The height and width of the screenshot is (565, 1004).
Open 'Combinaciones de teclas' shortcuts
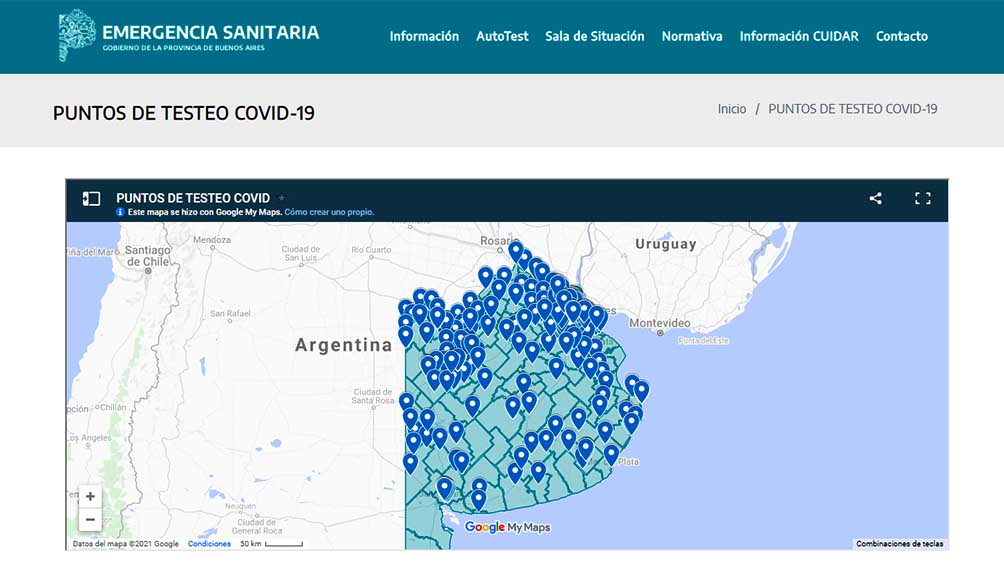click(x=900, y=544)
